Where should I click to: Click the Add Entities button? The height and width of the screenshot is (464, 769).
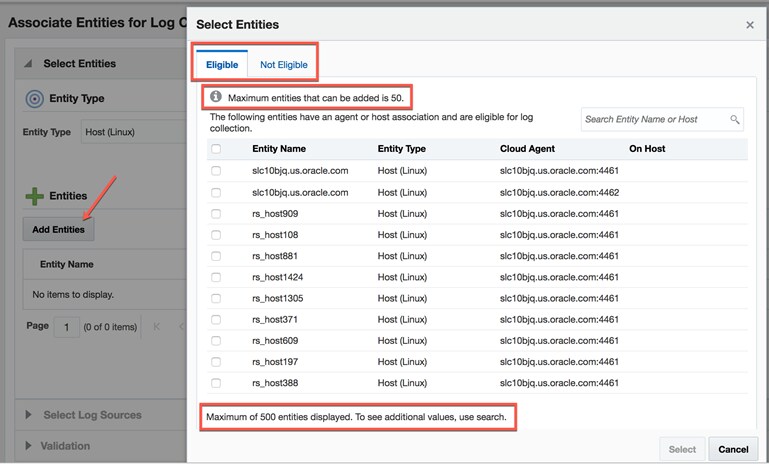click(x=58, y=229)
